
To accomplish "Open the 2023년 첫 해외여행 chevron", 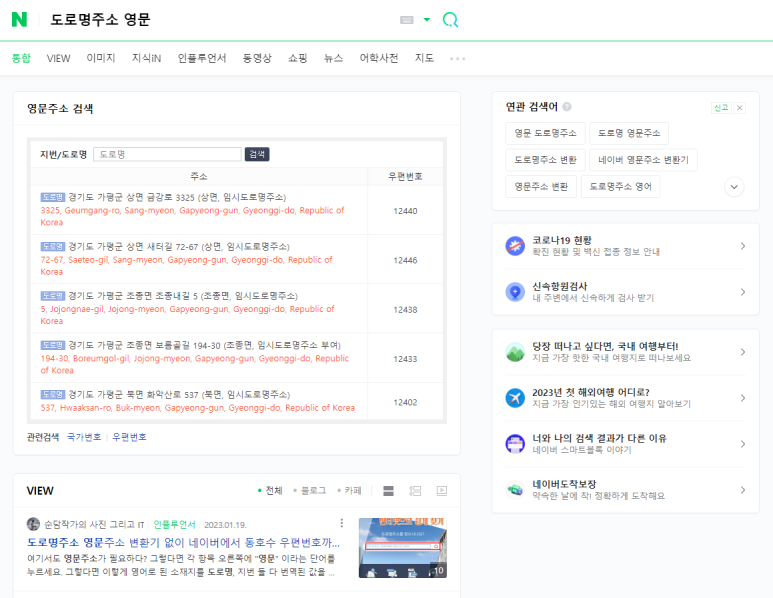I will click(x=742, y=398).
